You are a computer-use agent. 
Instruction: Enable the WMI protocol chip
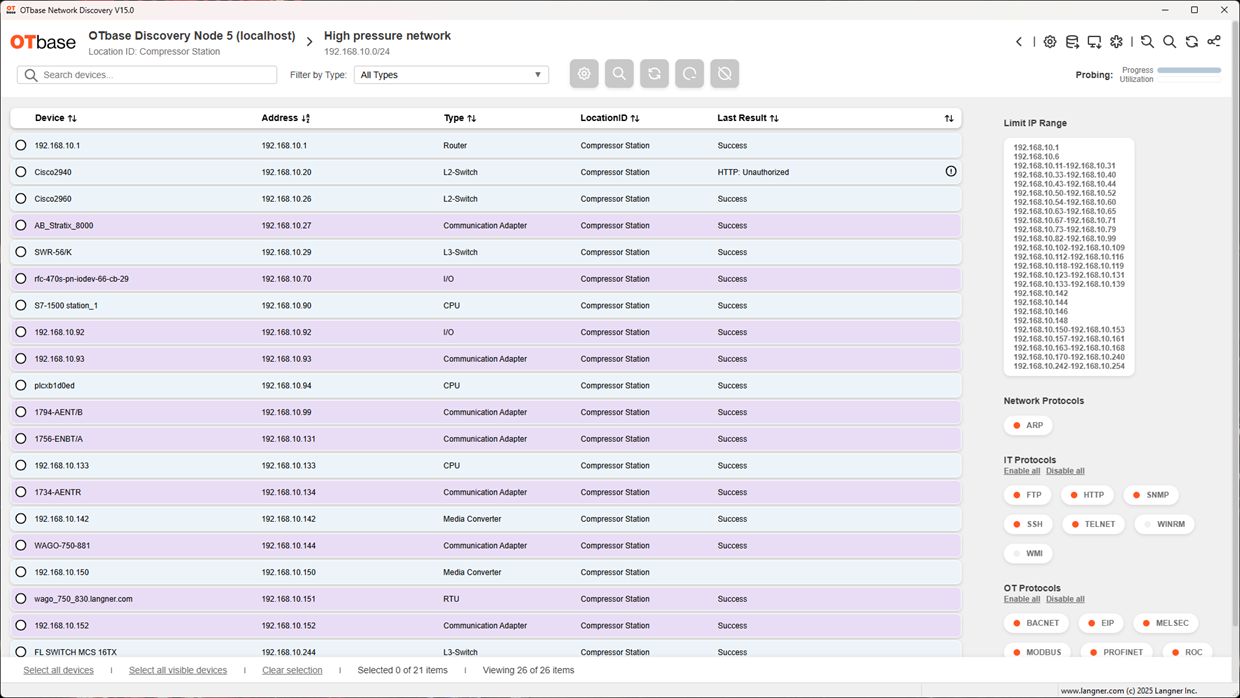point(1028,553)
